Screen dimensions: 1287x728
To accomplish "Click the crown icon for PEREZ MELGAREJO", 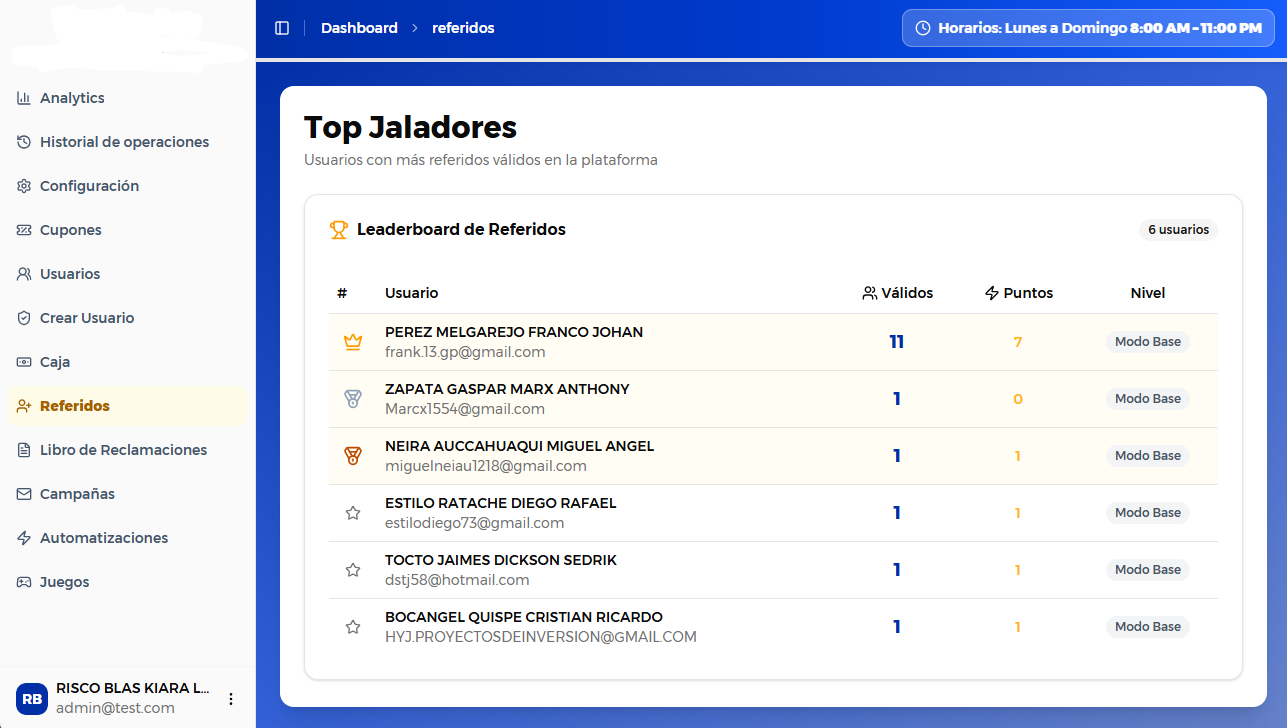I will (x=352, y=342).
